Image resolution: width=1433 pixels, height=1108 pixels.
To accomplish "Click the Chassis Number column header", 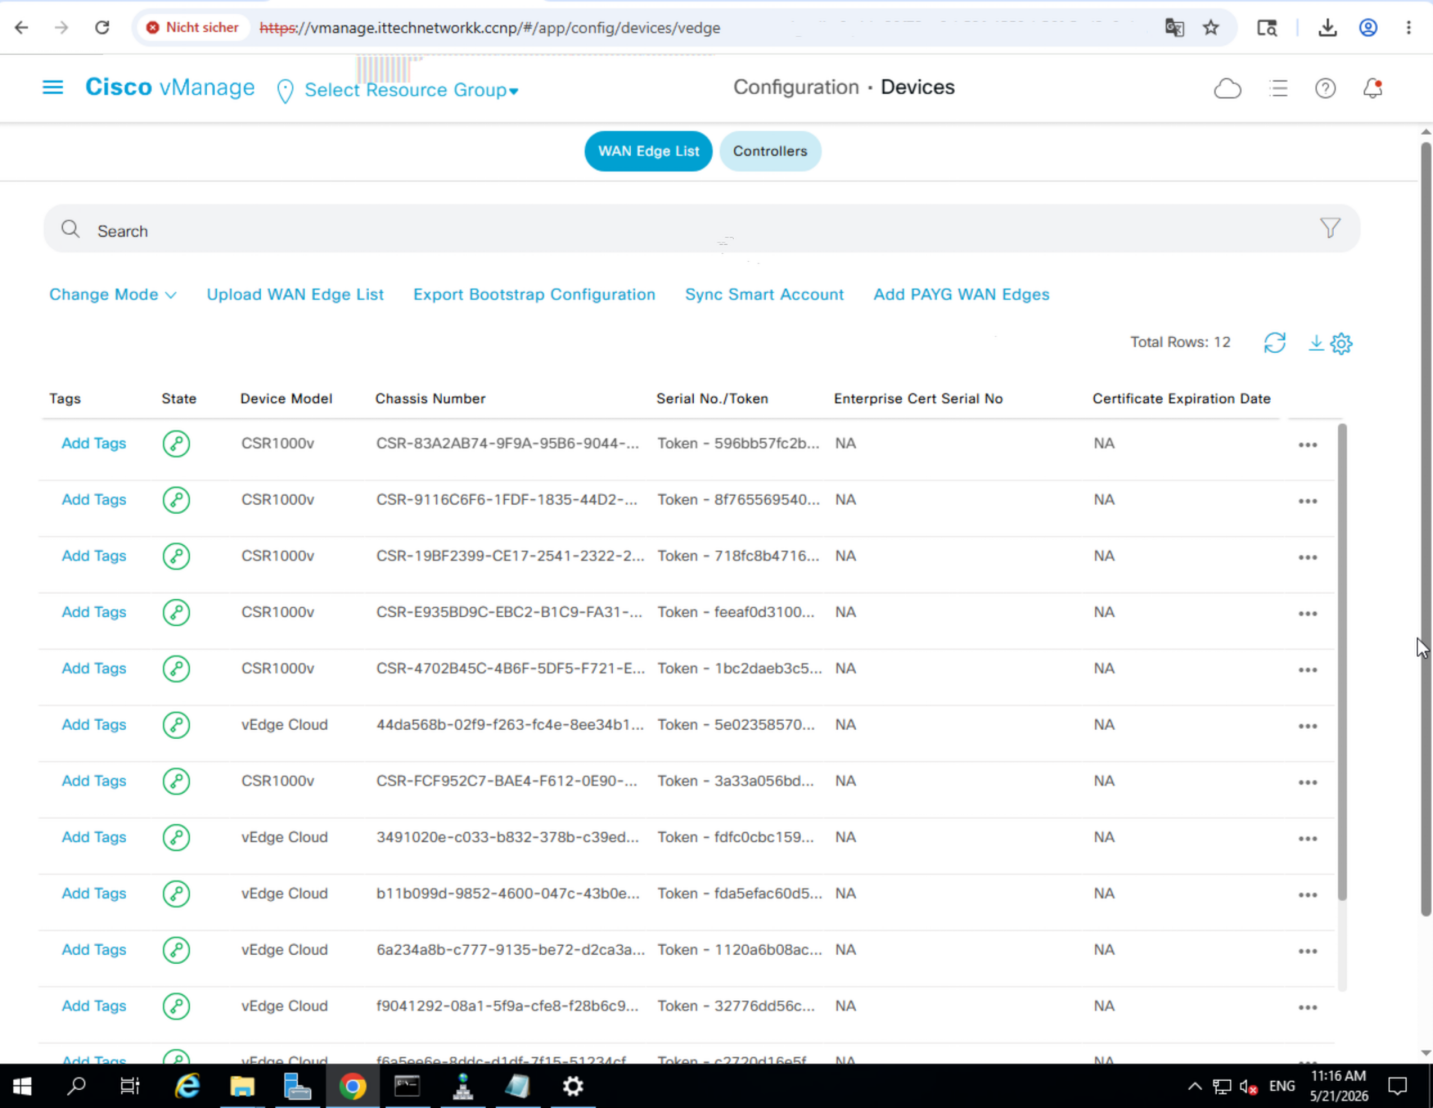I will pos(430,399).
